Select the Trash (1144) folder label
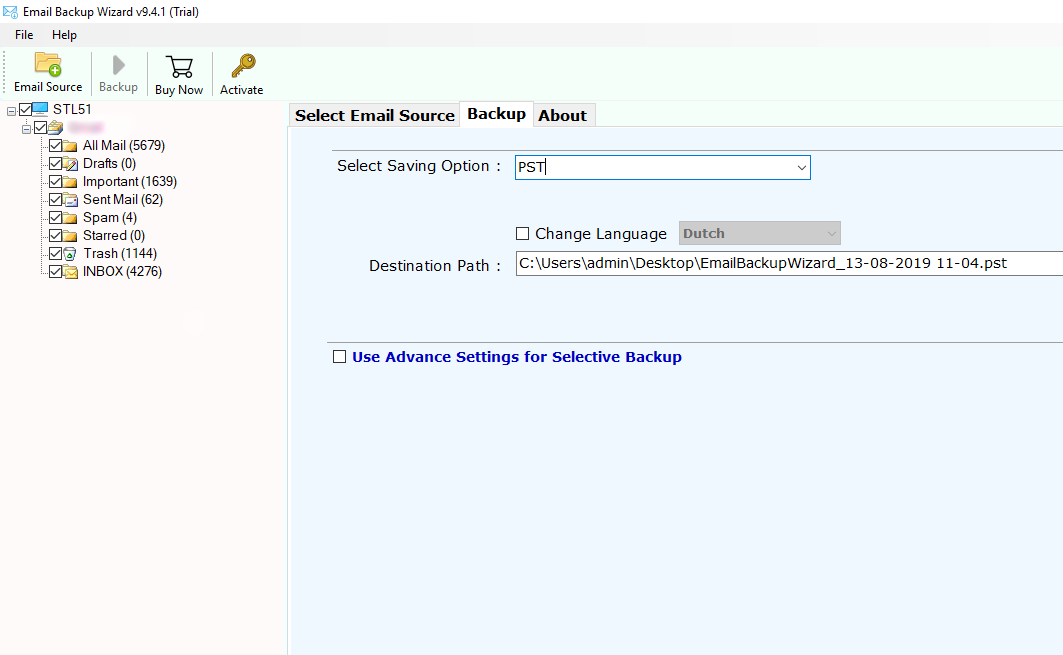The image size is (1063, 655). click(120, 253)
